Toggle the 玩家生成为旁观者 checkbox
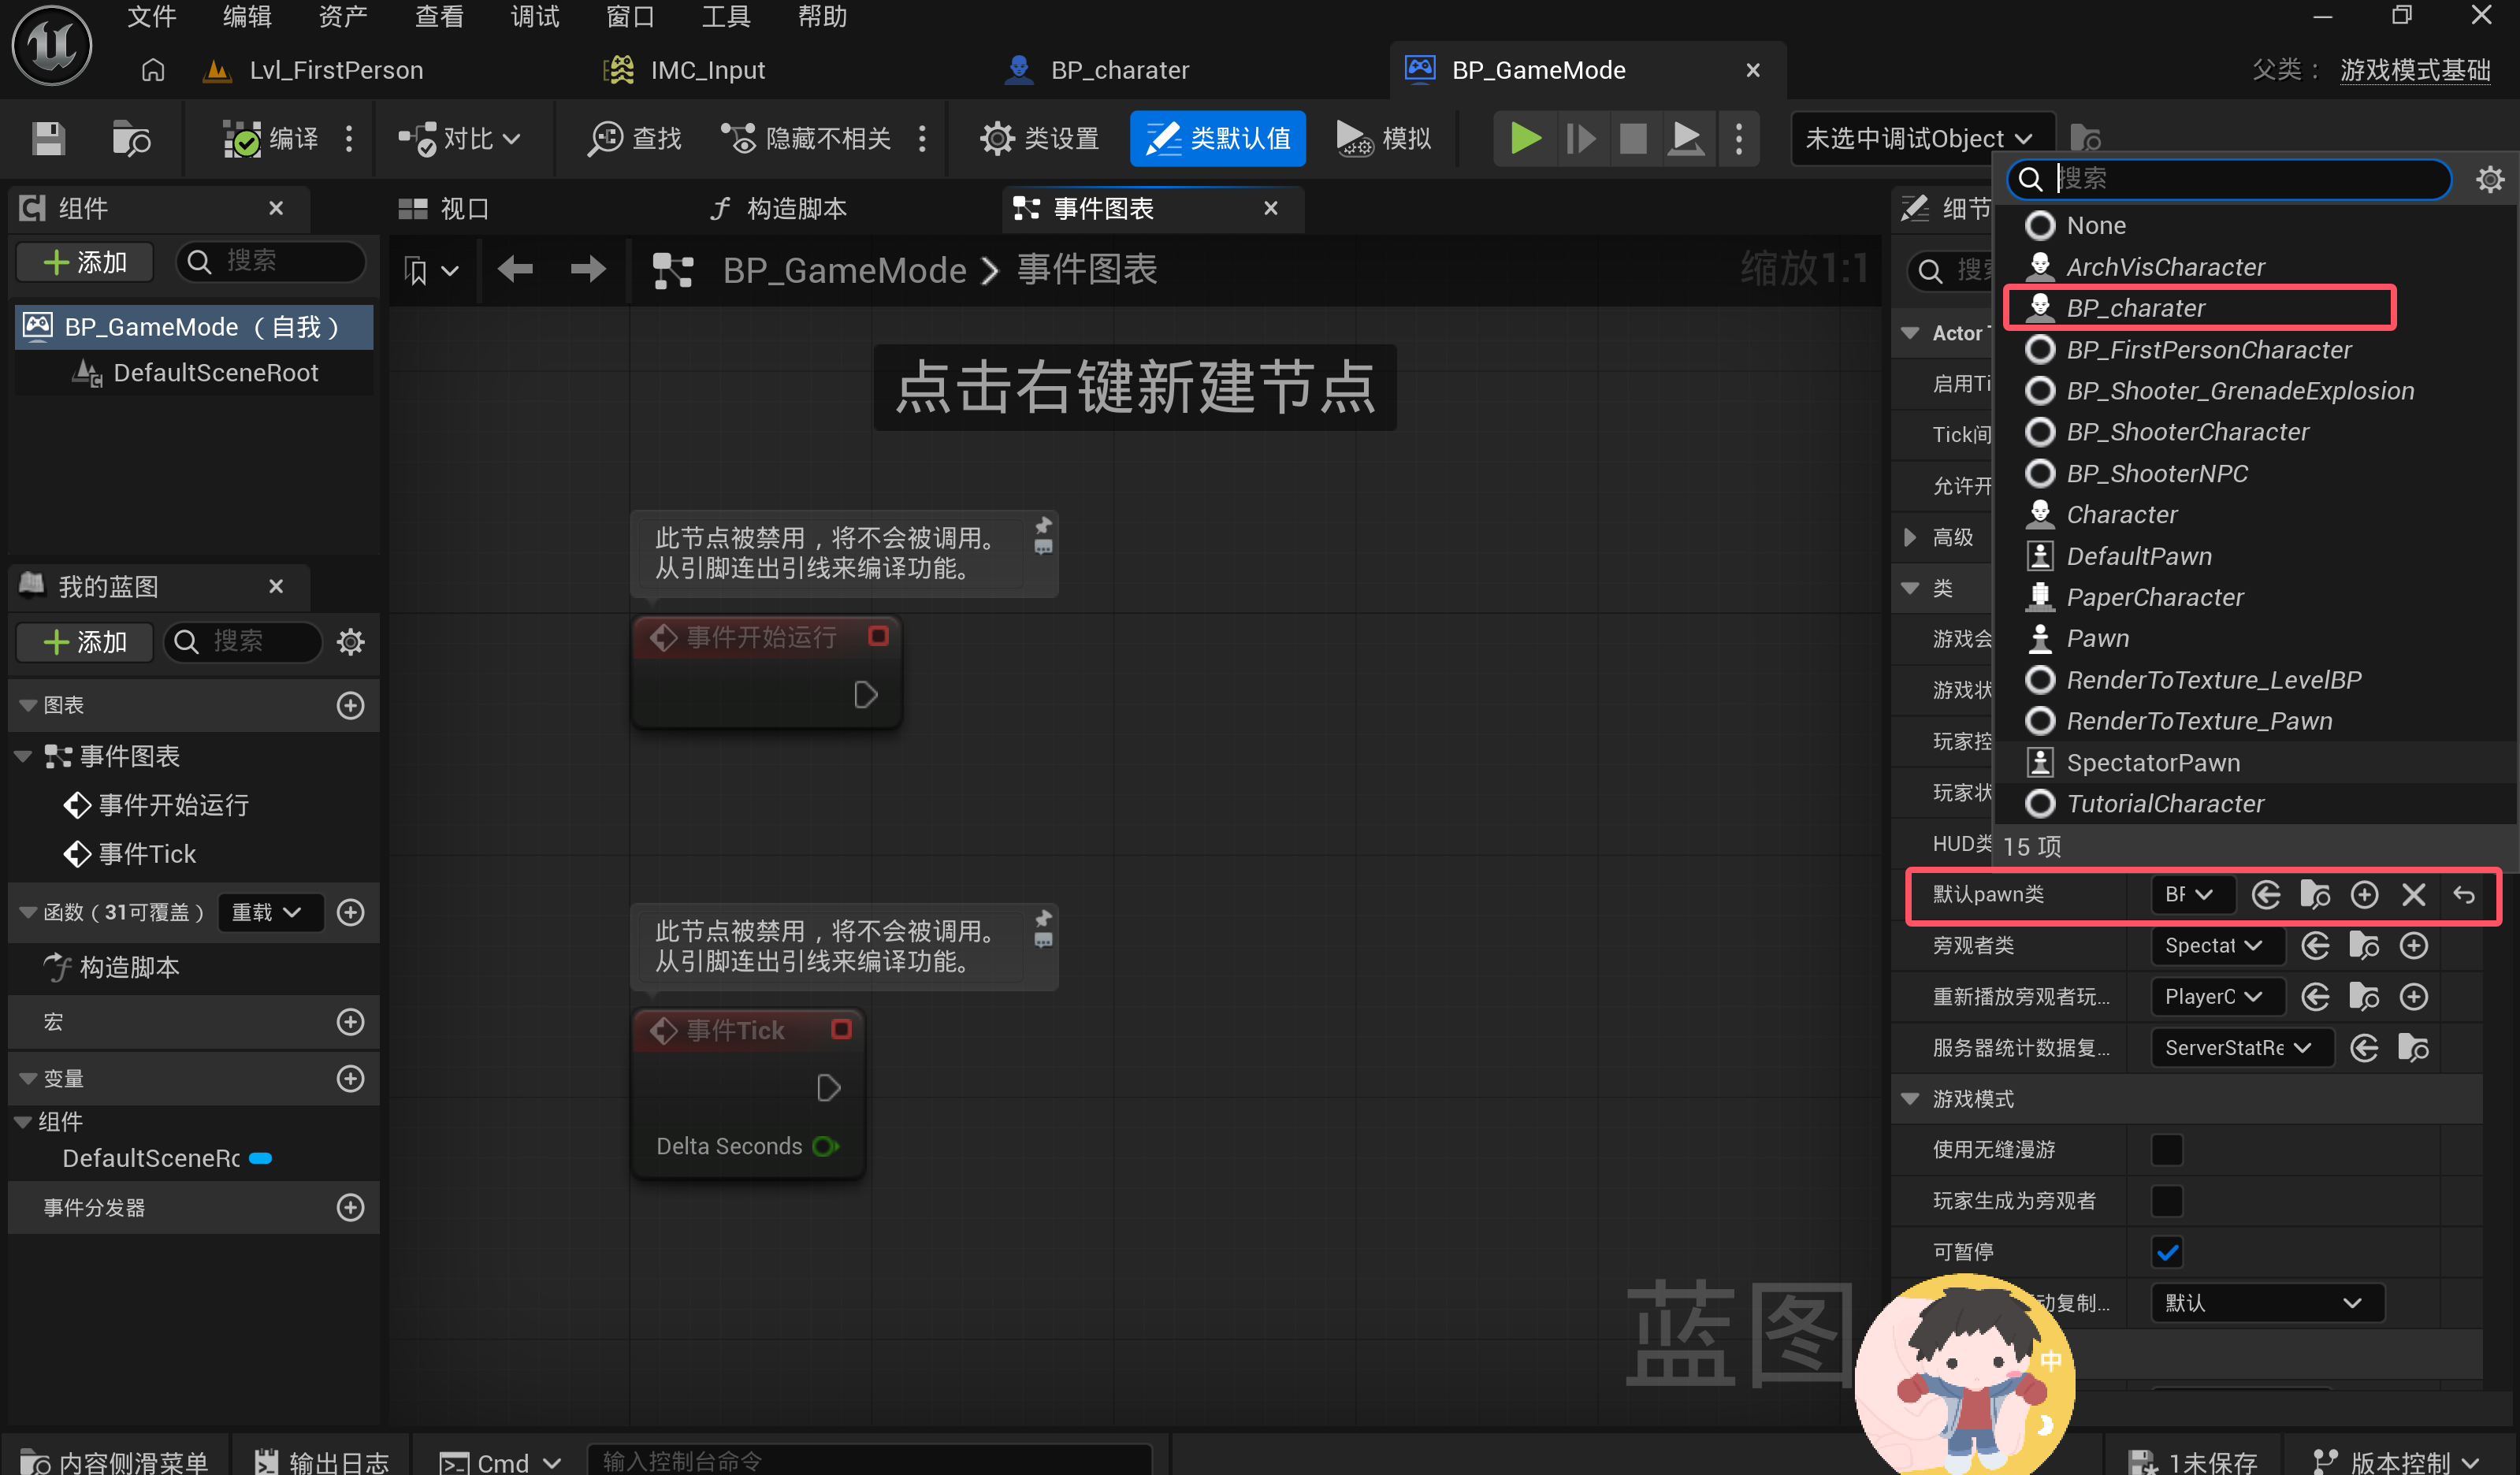Screen dimensions: 2520x1475 (x=2166, y=1200)
